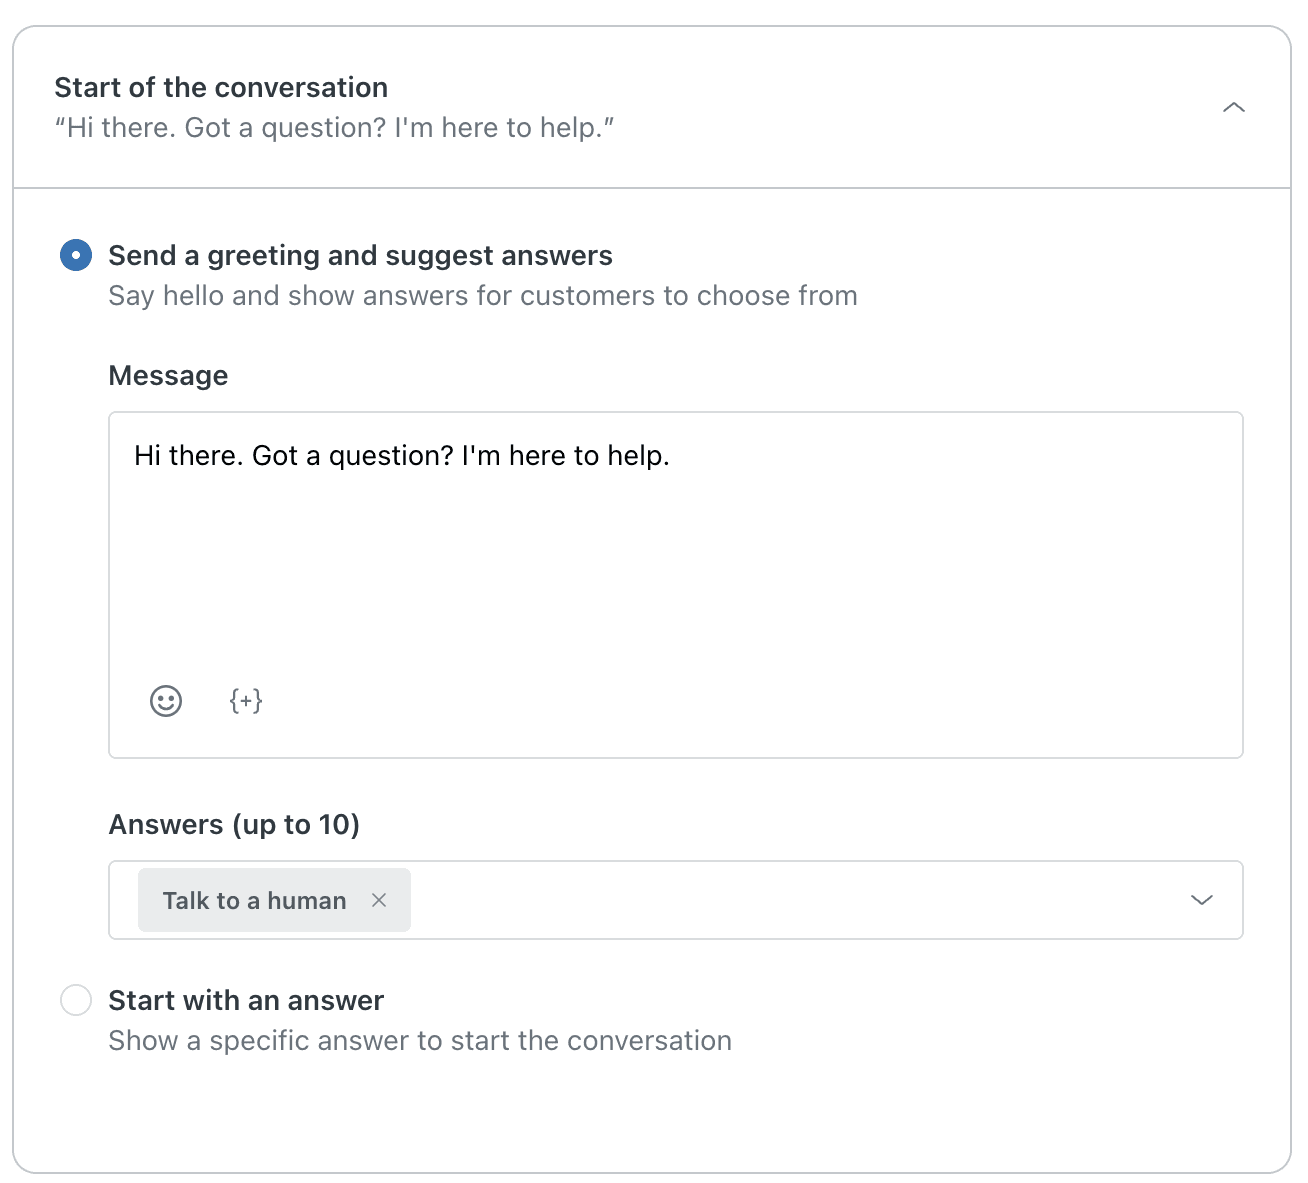
Task: Remove "Talk to a human" using its X icon
Action: tap(379, 900)
